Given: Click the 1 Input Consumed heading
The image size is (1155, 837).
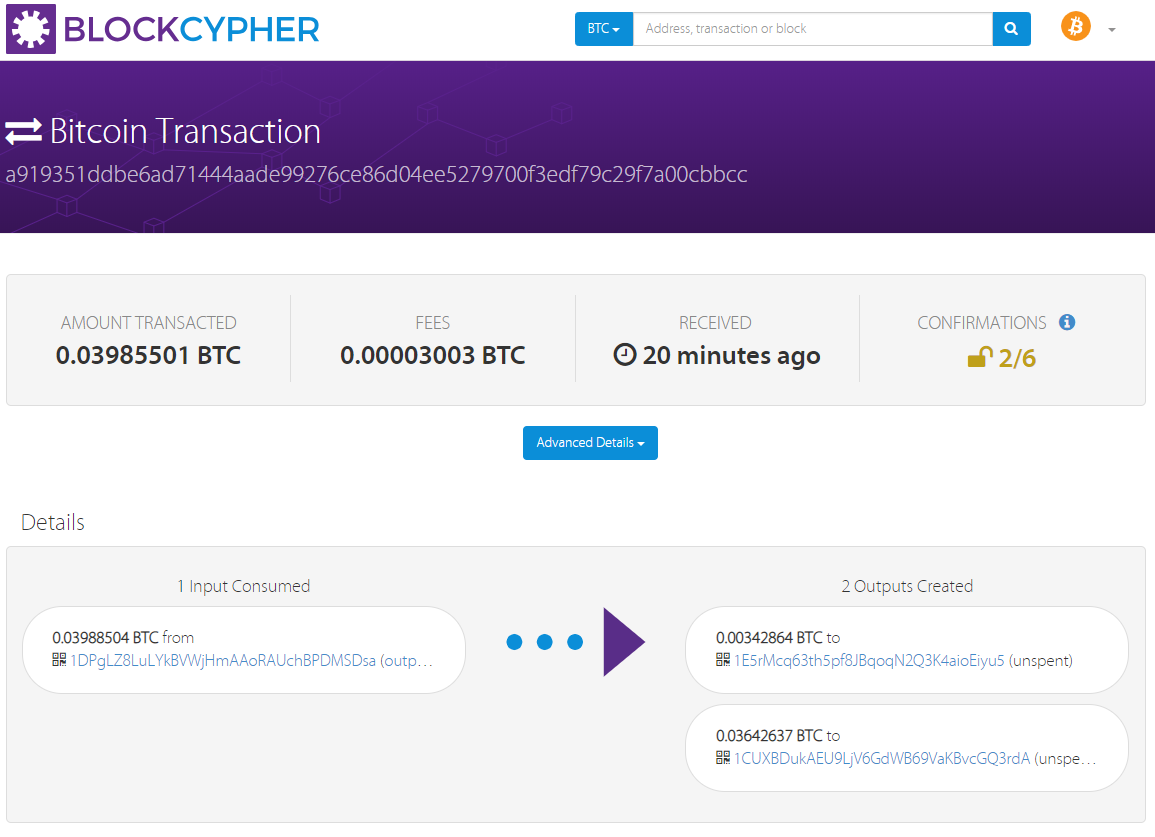Looking at the screenshot, I should click(244, 586).
